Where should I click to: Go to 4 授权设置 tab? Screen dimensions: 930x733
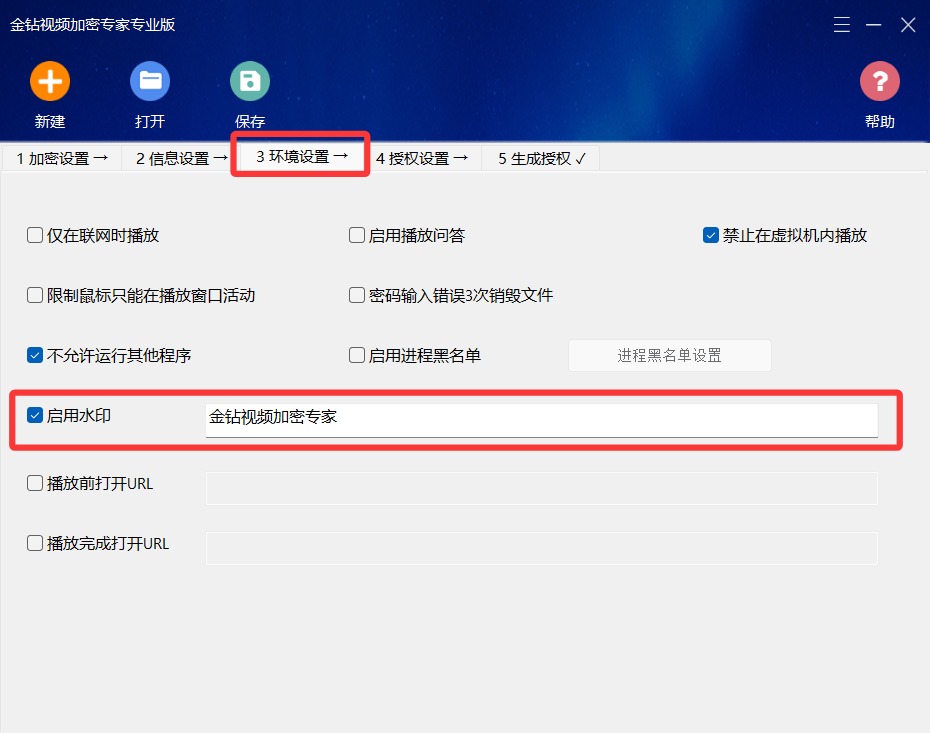[422, 158]
